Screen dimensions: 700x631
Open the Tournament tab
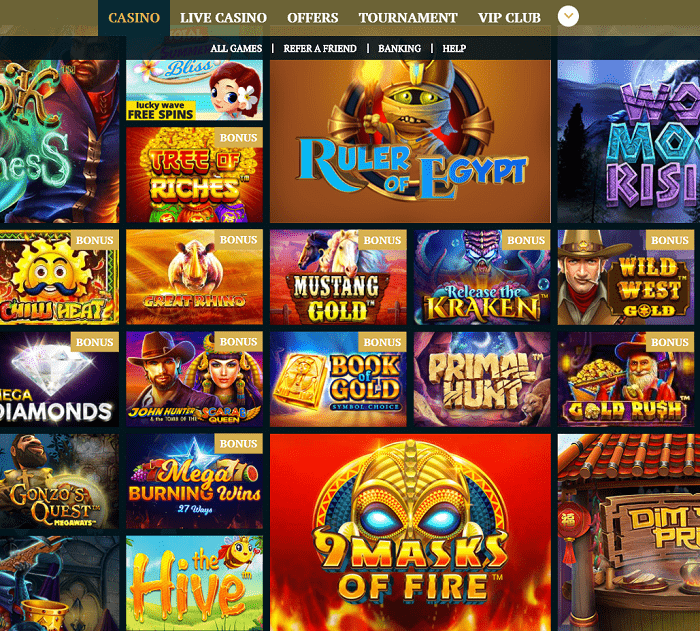click(x=408, y=18)
